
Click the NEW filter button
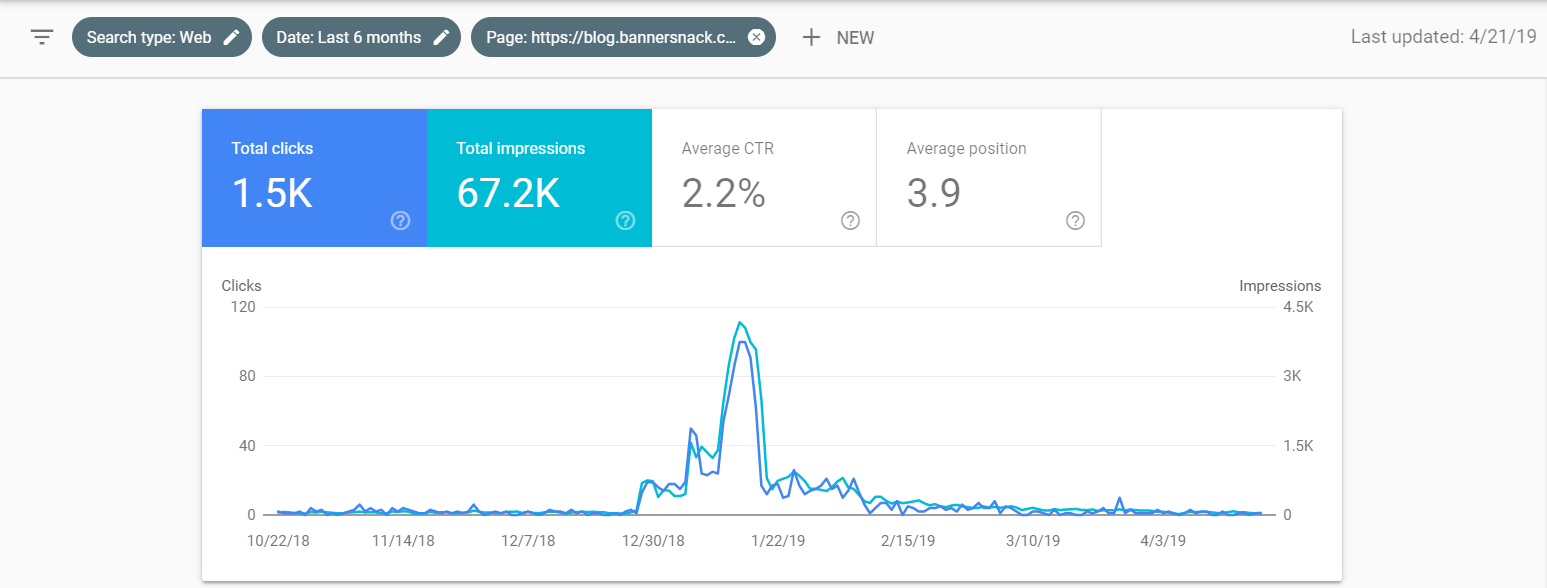point(838,38)
